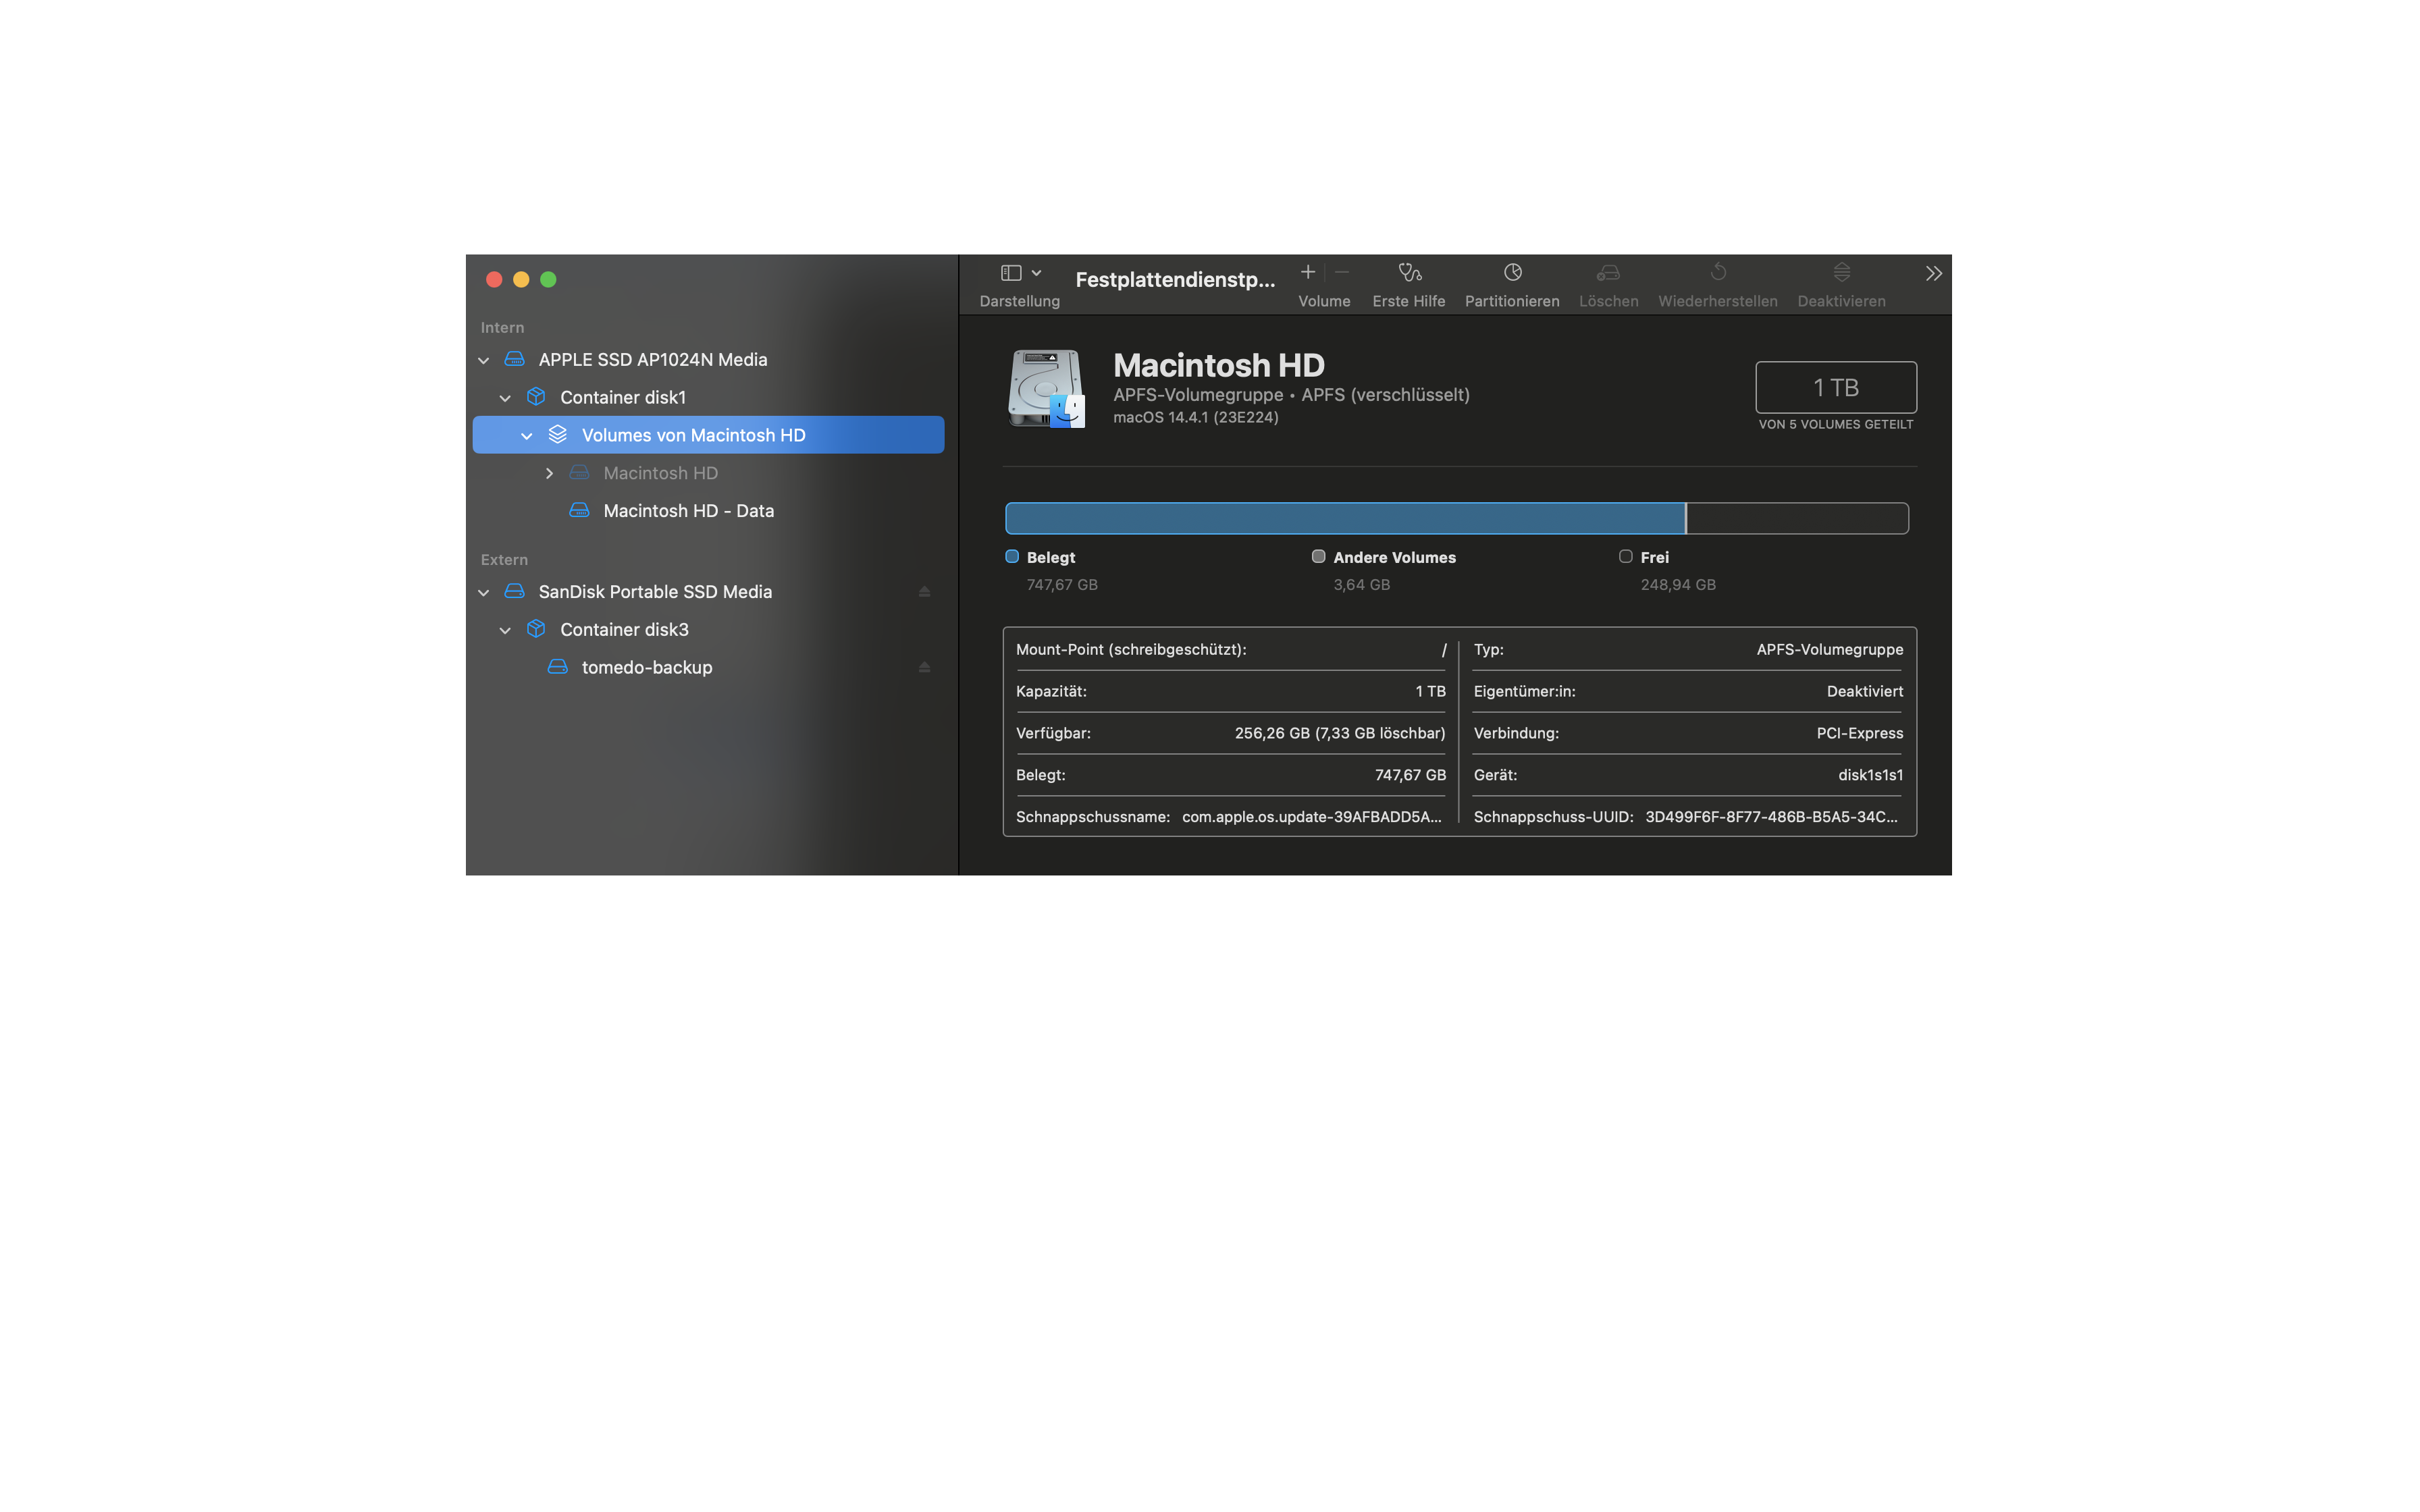Select the tomedo-backup volume in the sidebar
The image size is (2420, 1512).
point(646,667)
